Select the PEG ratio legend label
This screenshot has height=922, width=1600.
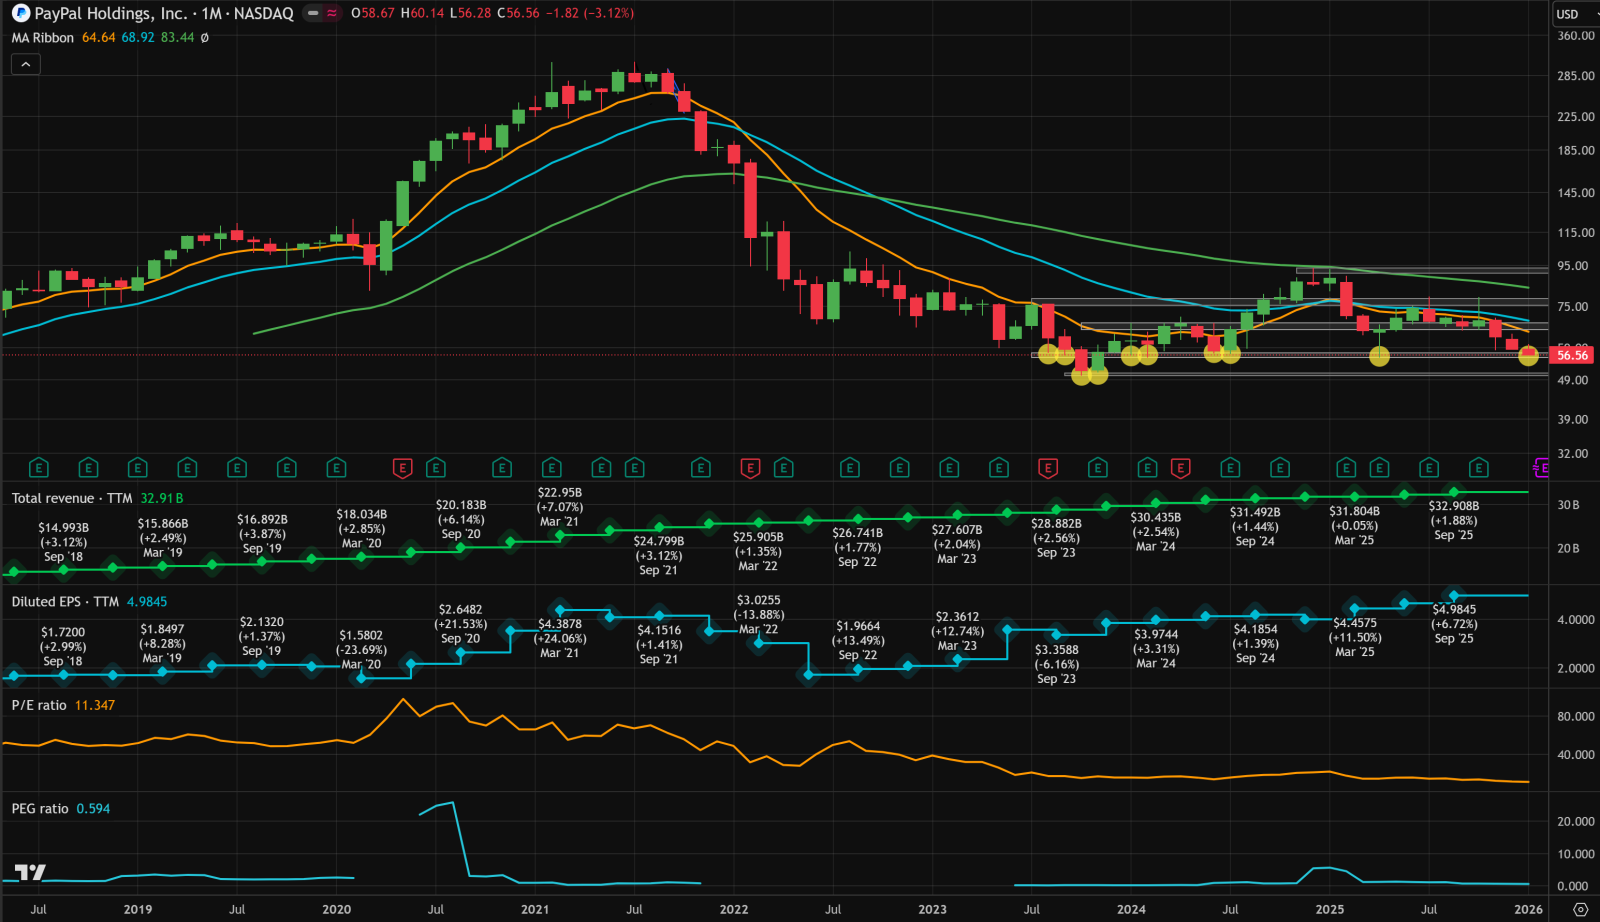coord(40,809)
